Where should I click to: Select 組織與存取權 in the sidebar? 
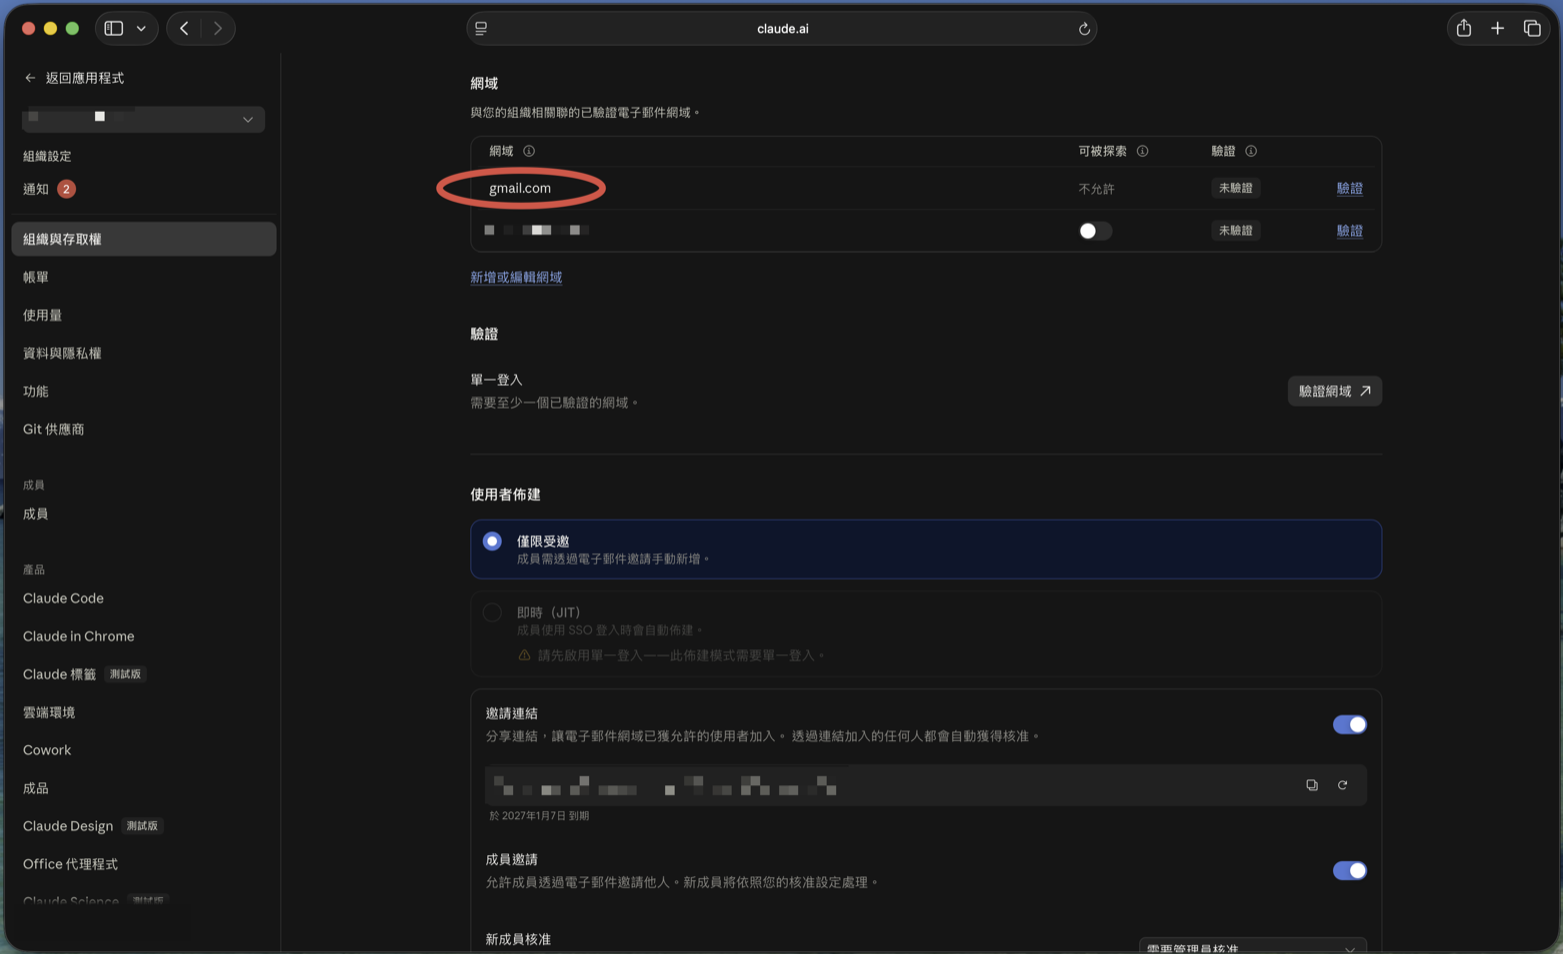pyautogui.click(x=143, y=239)
